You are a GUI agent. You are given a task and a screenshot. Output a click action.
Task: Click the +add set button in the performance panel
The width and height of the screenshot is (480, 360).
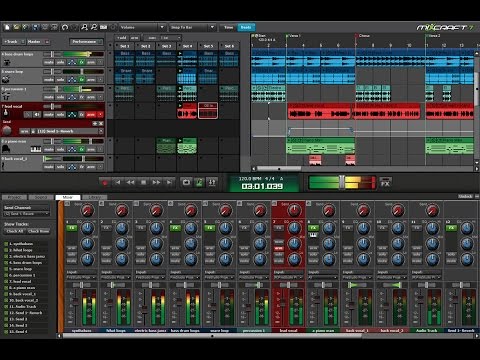pyautogui.click(x=122, y=38)
